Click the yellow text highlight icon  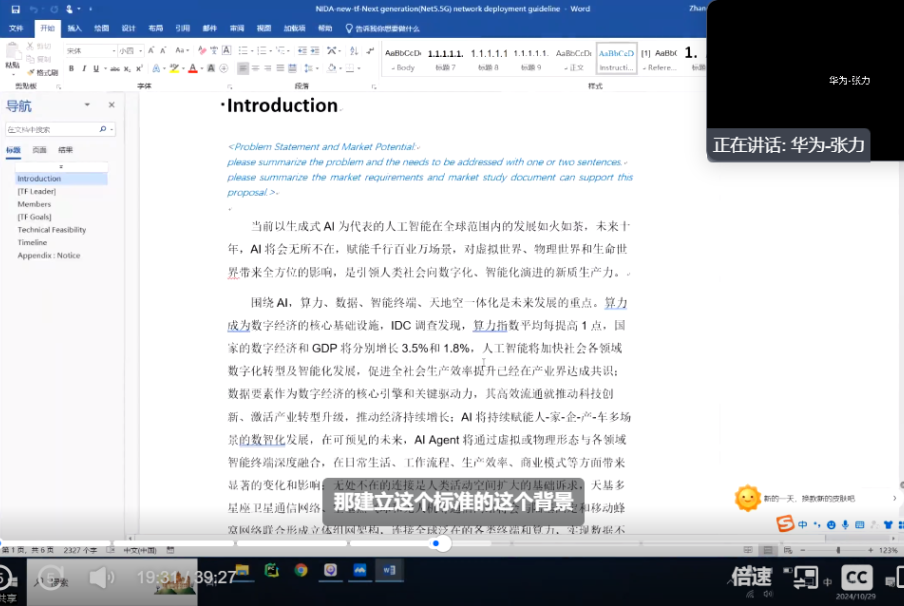coord(174,69)
